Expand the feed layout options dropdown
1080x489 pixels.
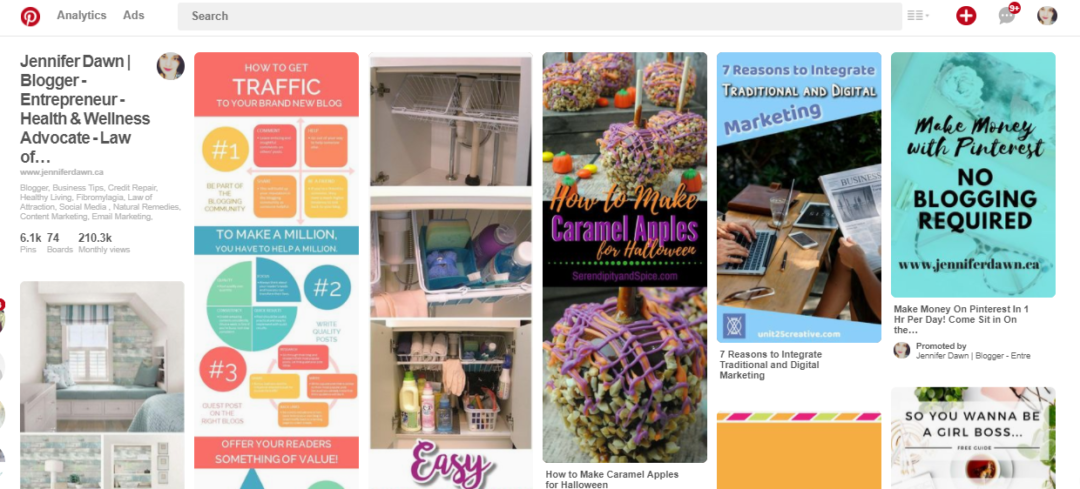[x=917, y=15]
